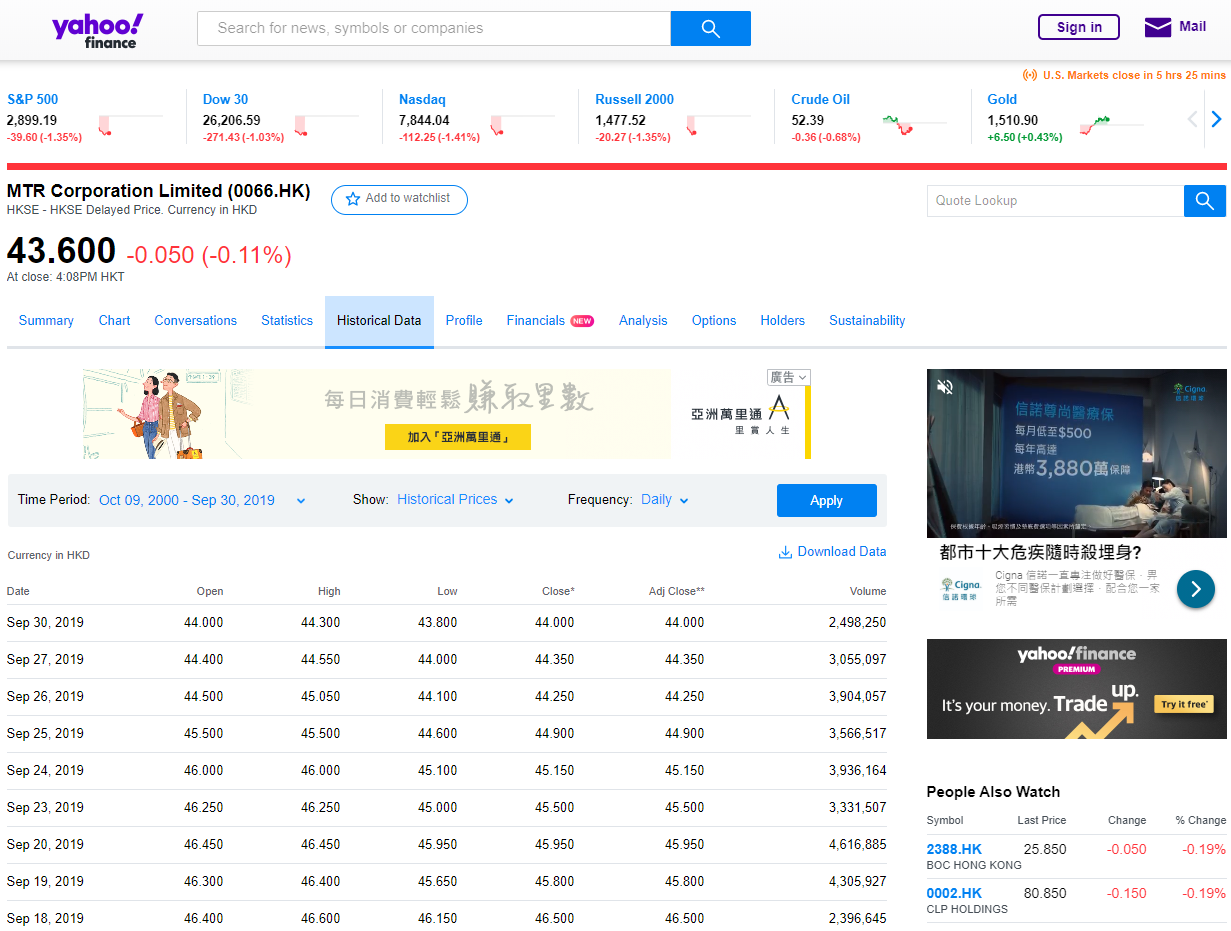Click the Sep 30, 2019 date cell
Viewport: 1231px width, 931px height.
[x=45, y=622]
